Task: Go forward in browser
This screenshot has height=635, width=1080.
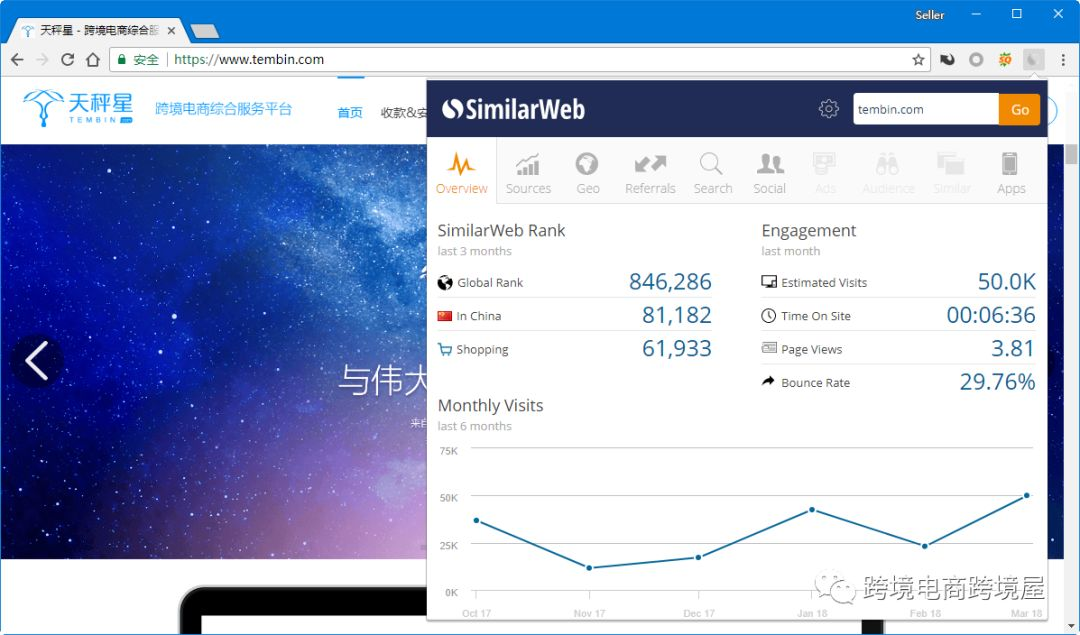Action: point(42,60)
